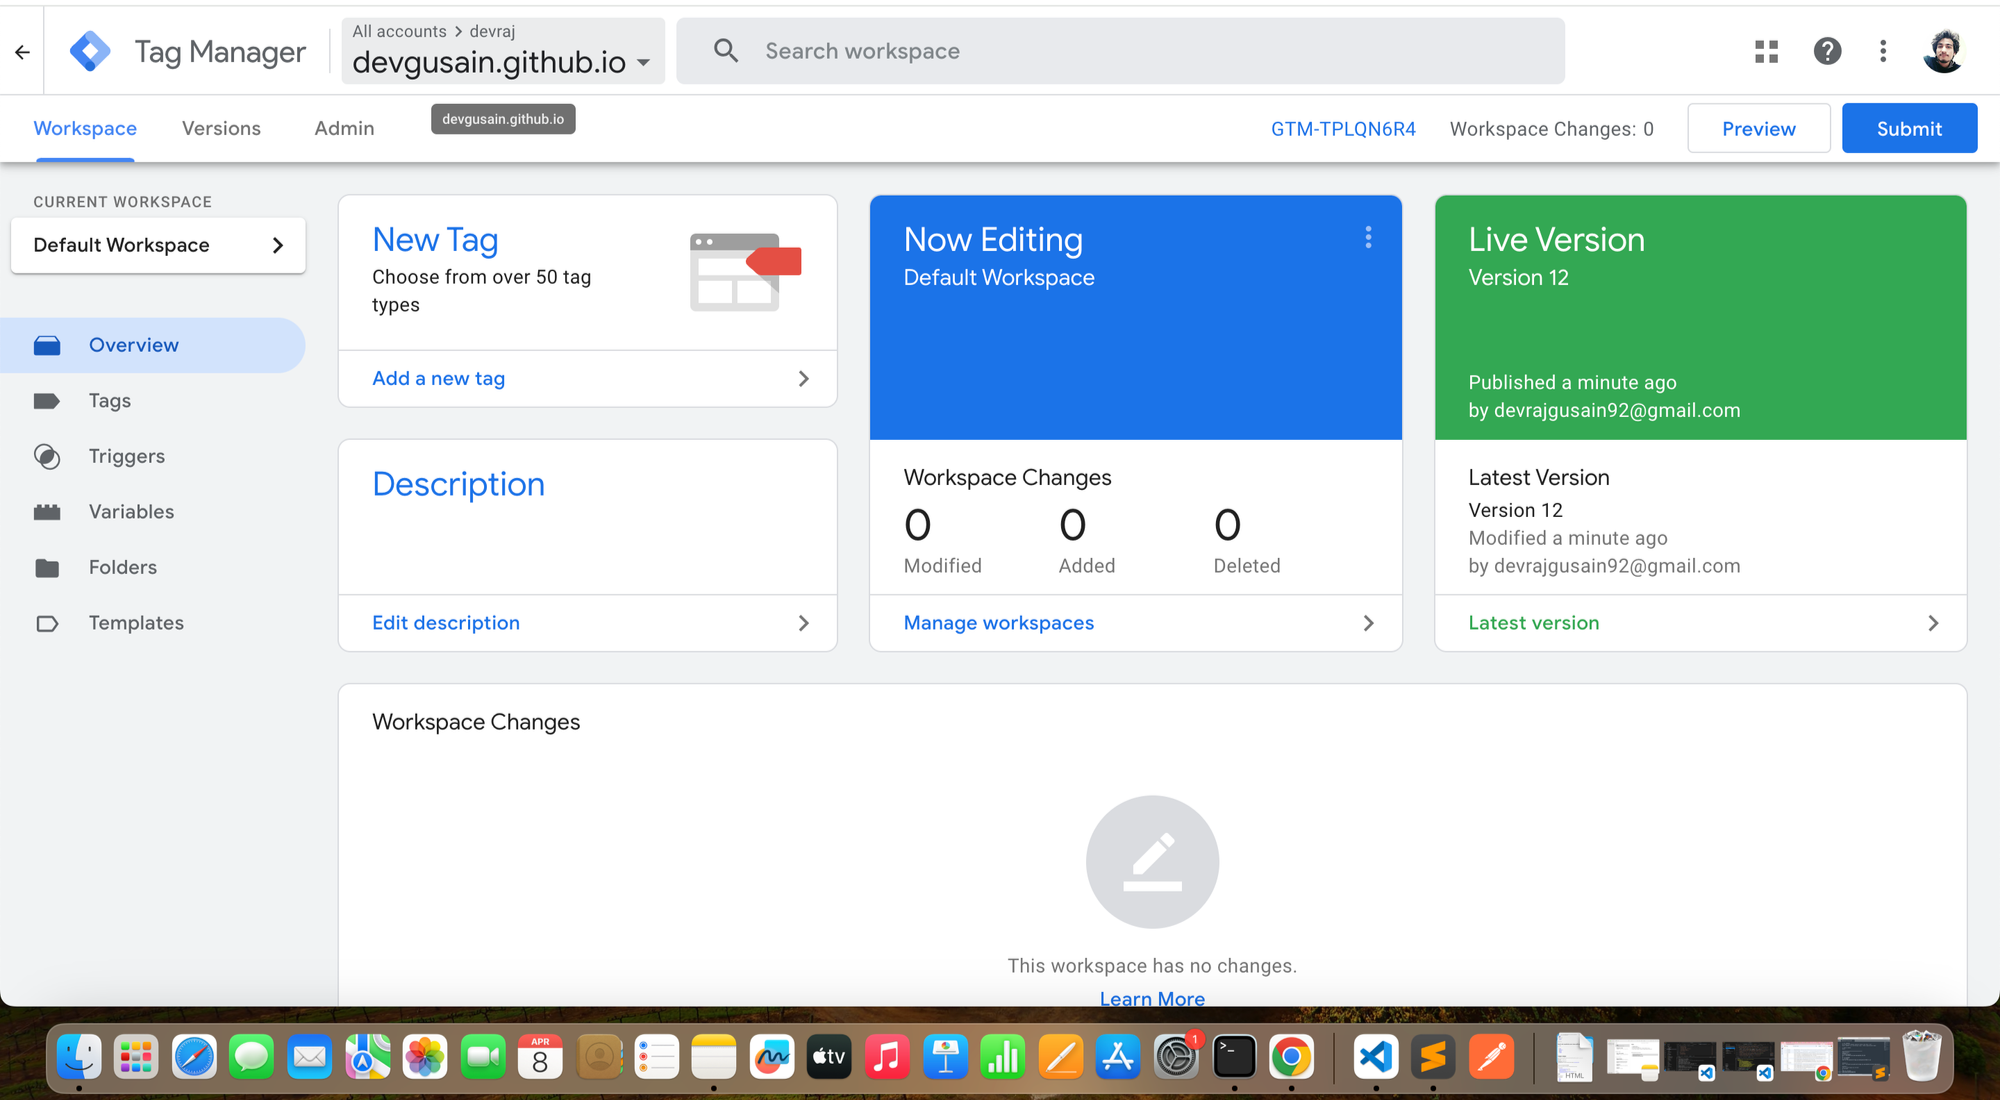Open the Templates section from the sidebar
This screenshot has height=1100, width=2000.
click(136, 623)
